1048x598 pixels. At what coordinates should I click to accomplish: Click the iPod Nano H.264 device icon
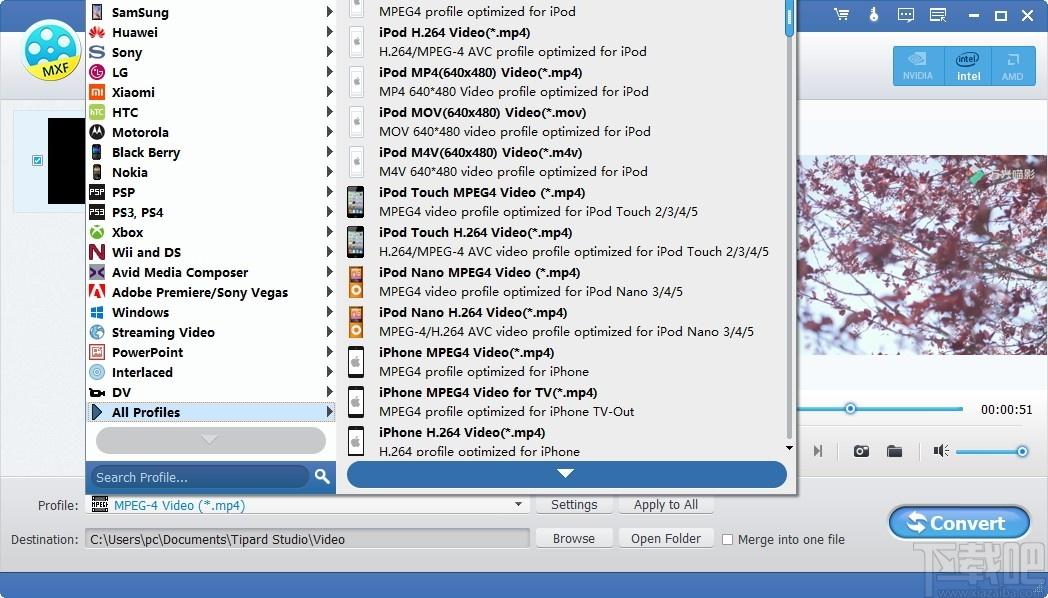356,322
